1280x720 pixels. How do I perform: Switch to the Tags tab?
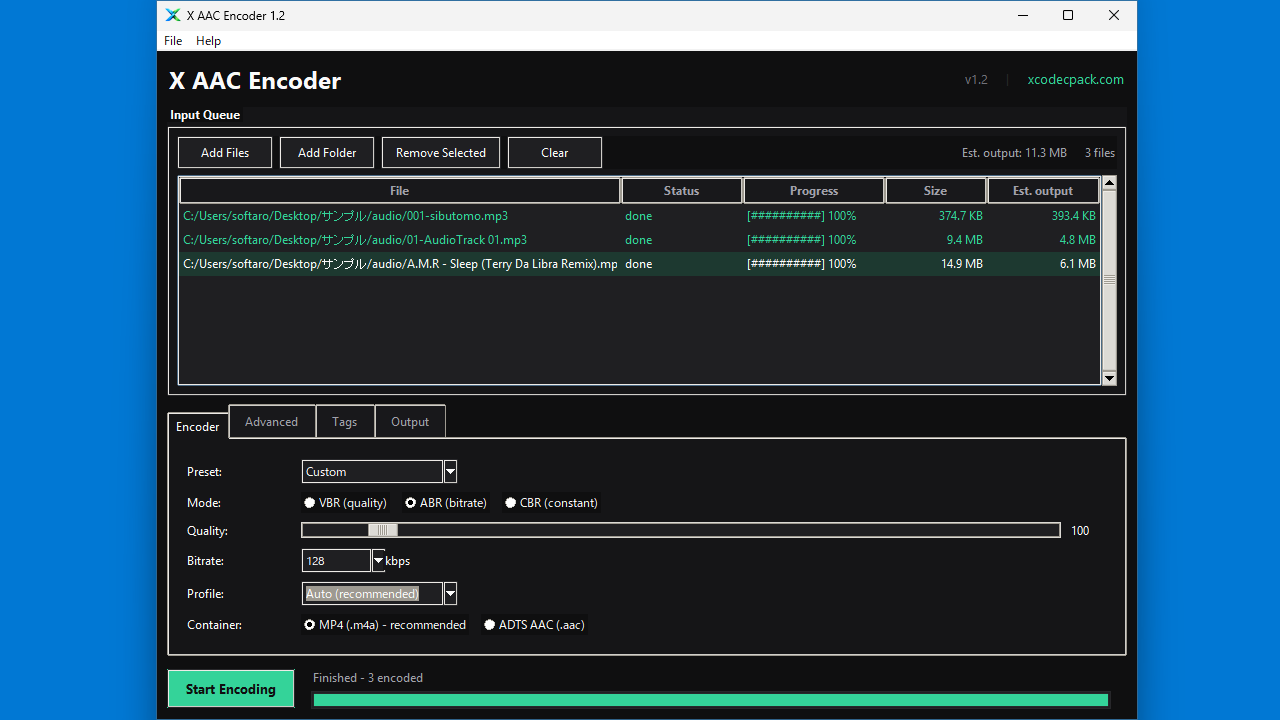(x=345, y=422)
